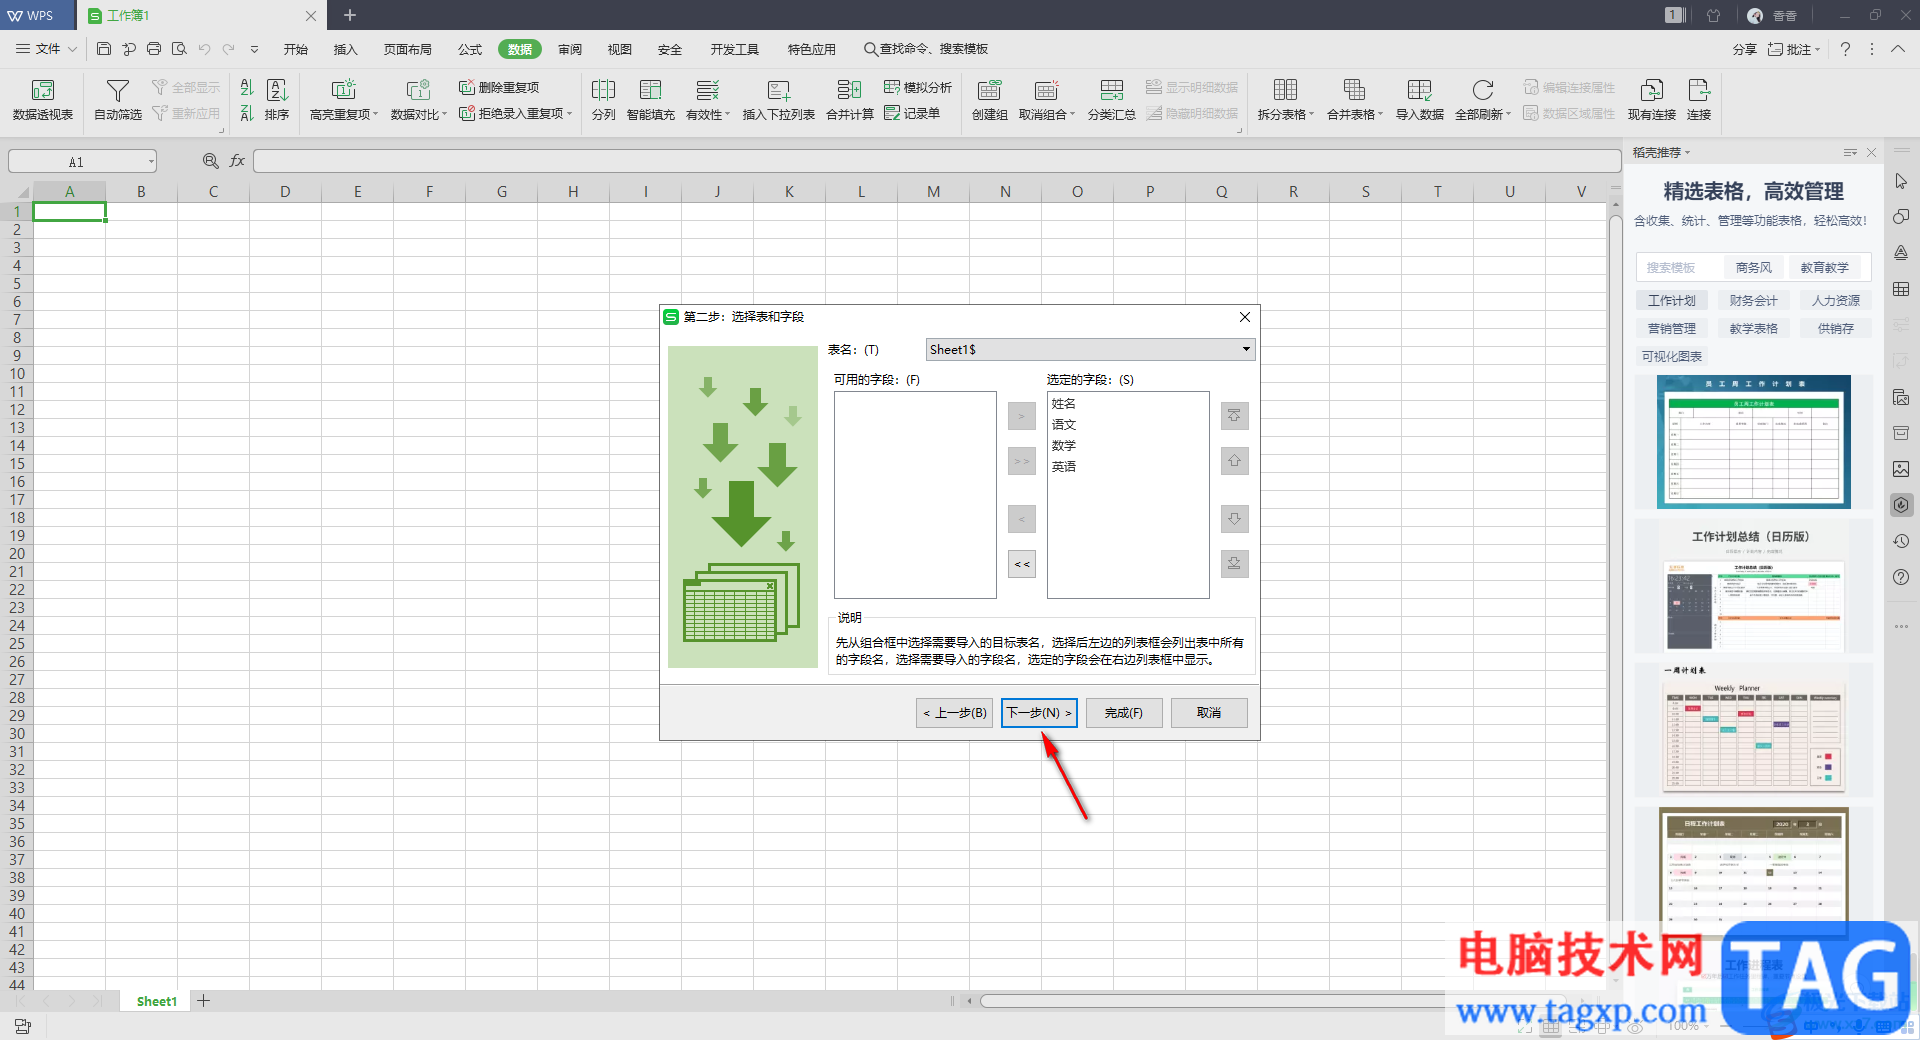Click the 财务会计 template category

[1754, 300]
